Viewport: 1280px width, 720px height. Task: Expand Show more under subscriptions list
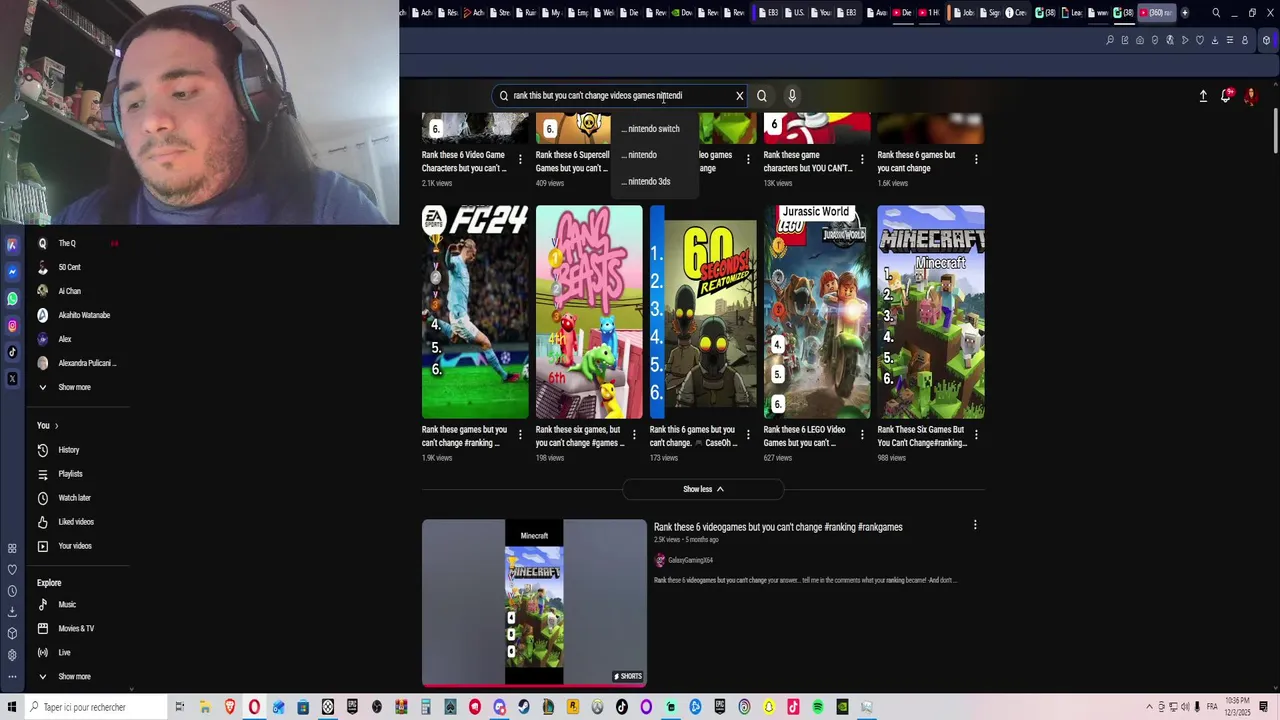(x=75, y=387)
